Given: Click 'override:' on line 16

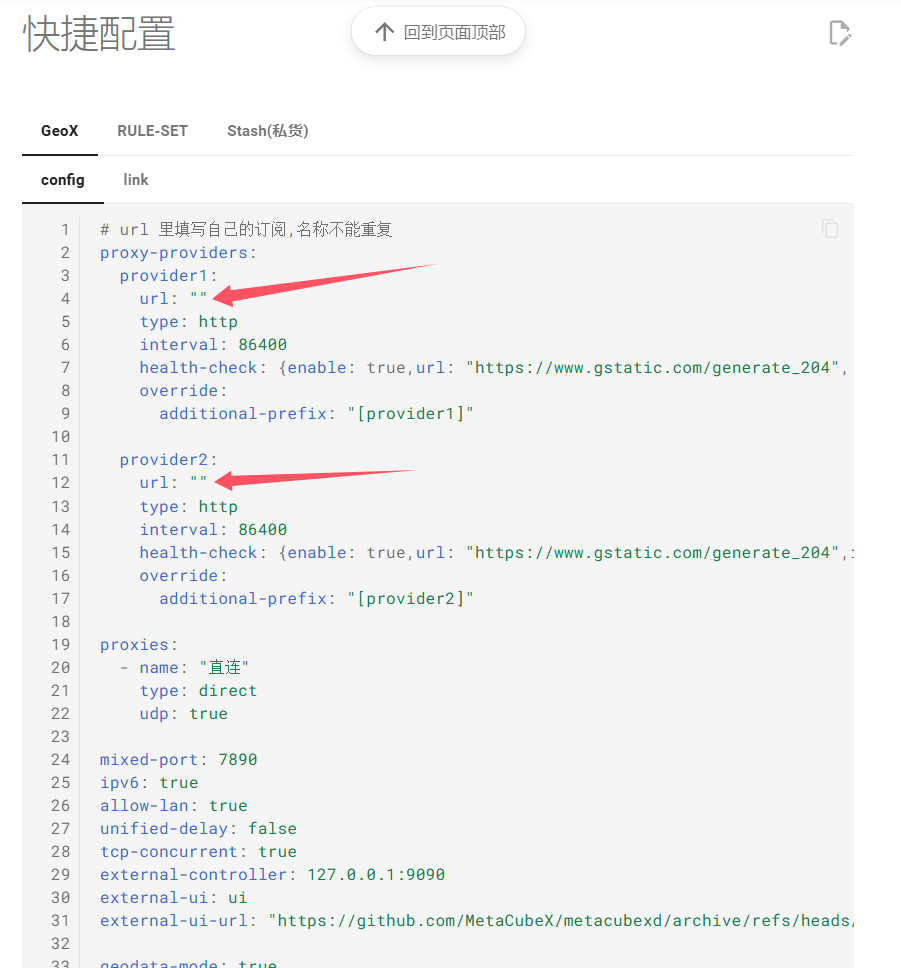Looking at the screenshot, I should 183,575.
